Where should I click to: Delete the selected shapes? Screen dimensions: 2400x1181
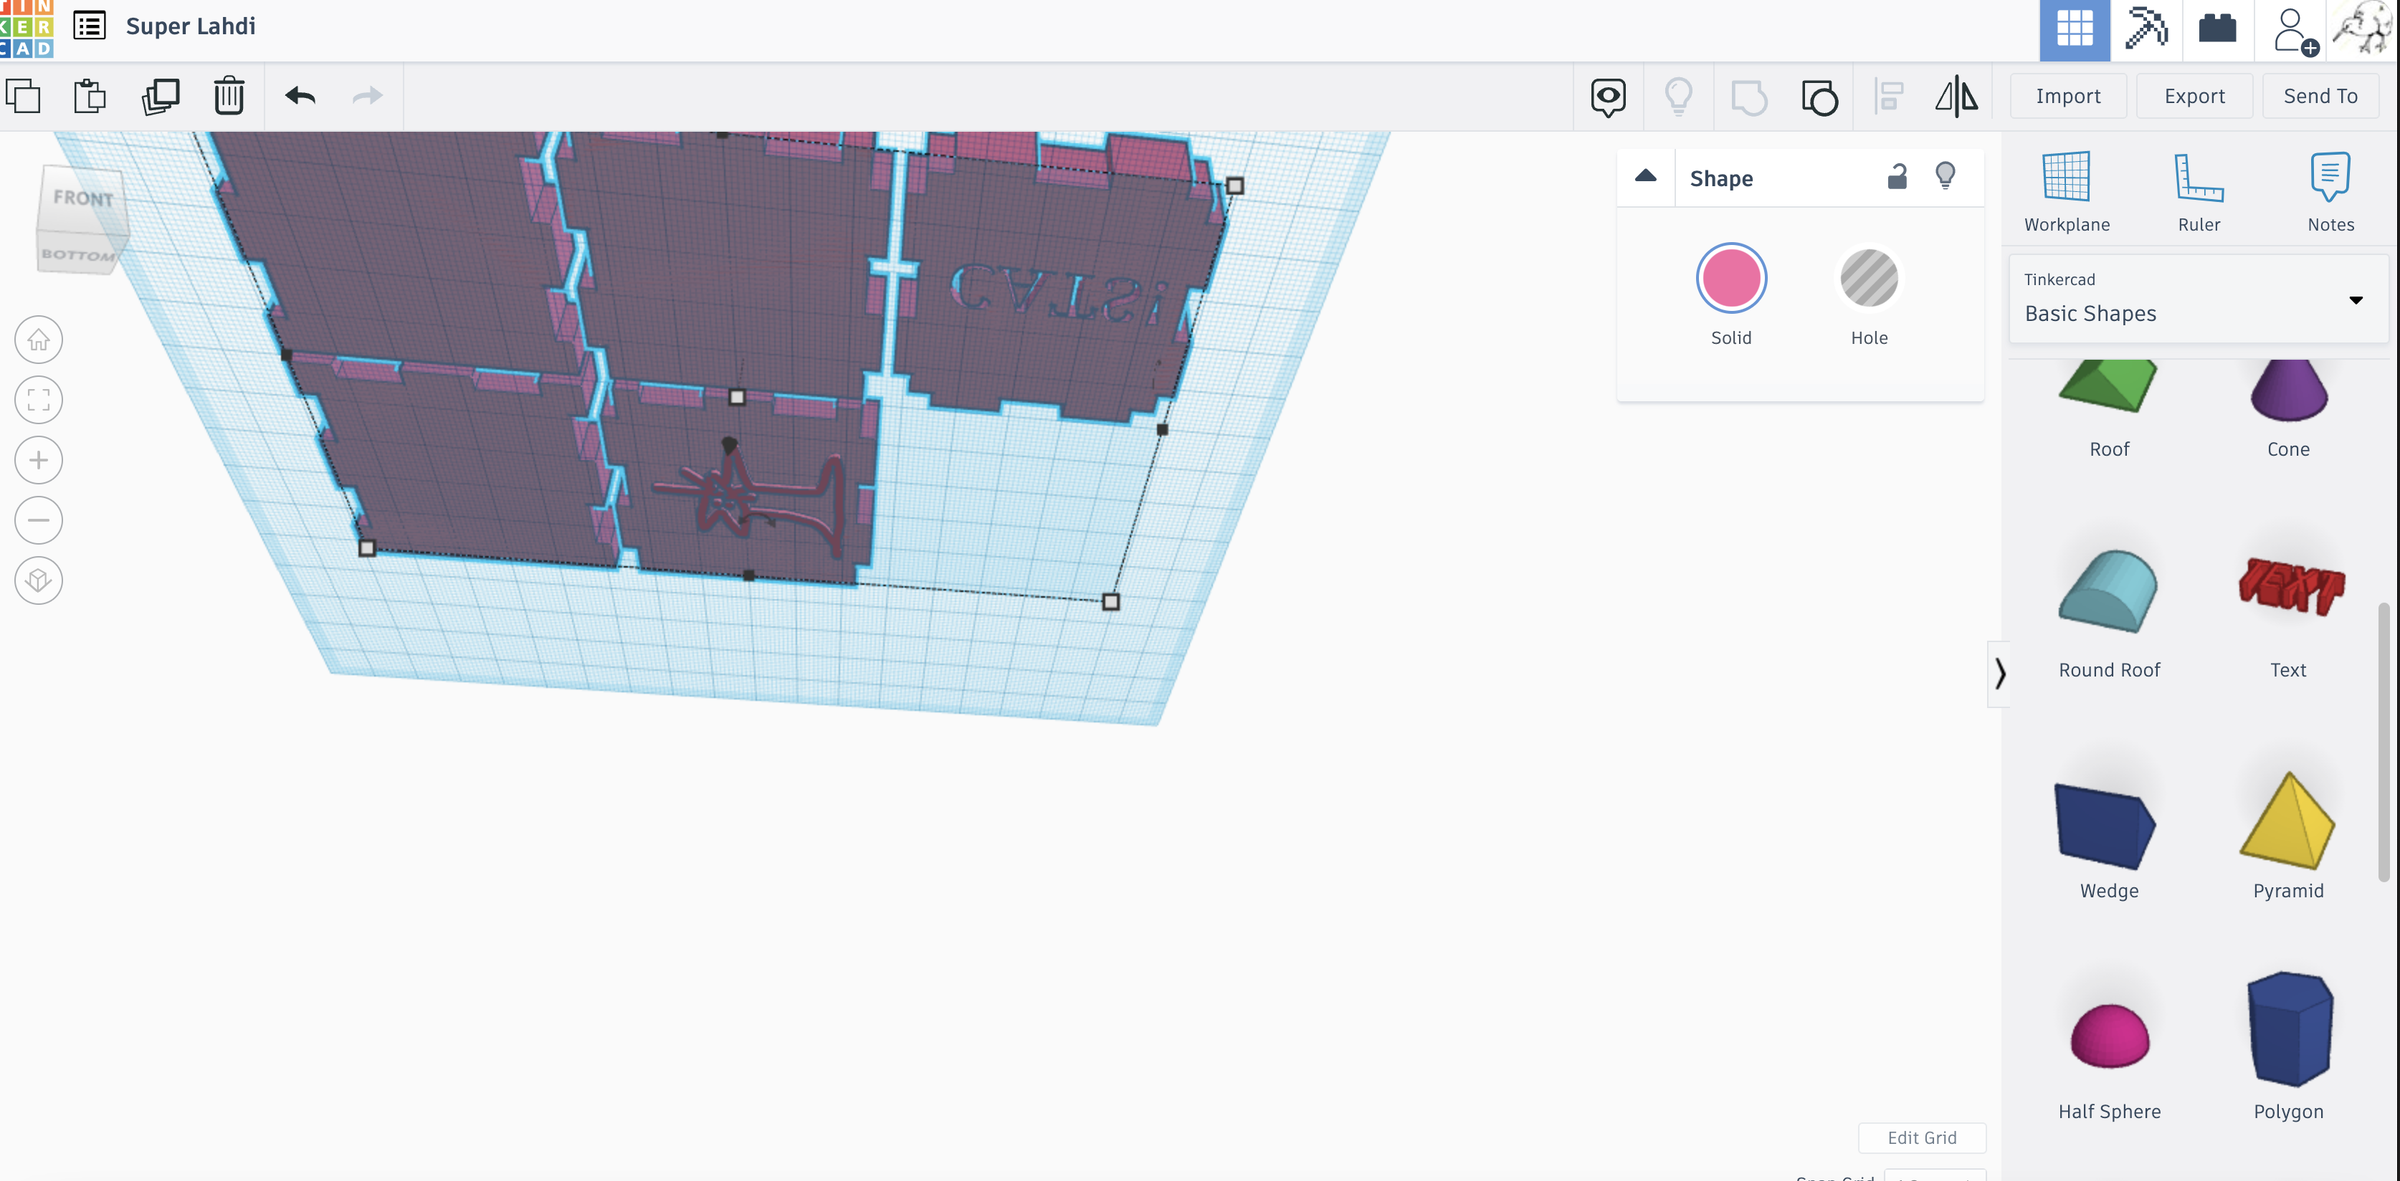click(x=228, y=96)
